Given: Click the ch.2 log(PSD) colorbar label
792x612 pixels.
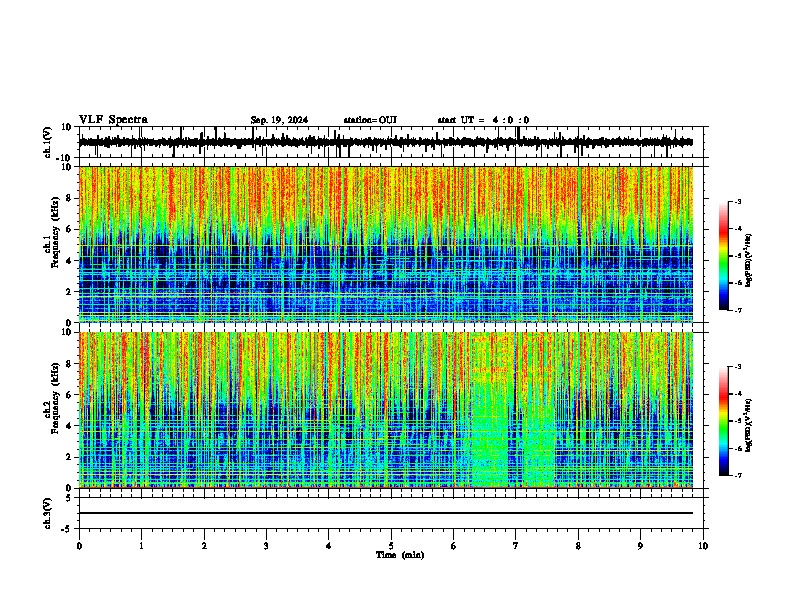Looking at the screenshot, I should [748, 425].
